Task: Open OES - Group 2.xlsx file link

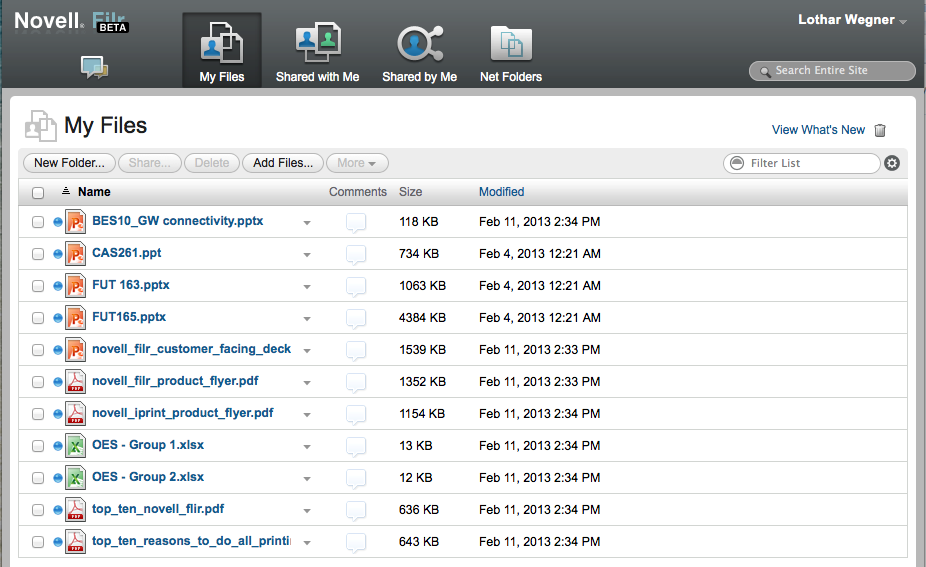Action: click(x=148, y=477)
